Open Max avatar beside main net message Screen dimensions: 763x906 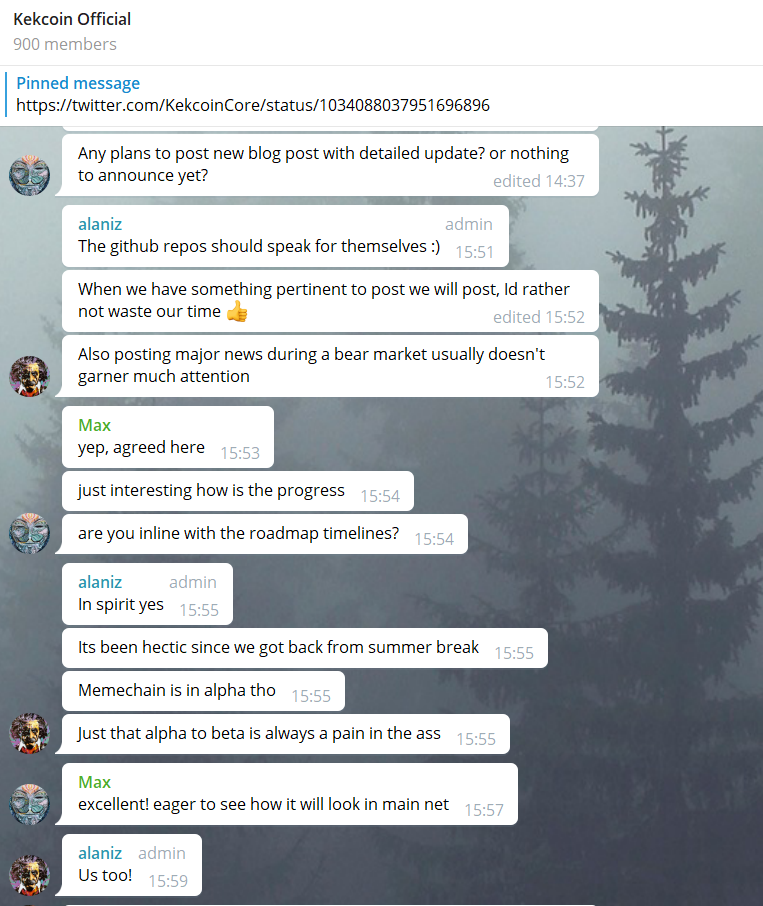coord(29,804)
